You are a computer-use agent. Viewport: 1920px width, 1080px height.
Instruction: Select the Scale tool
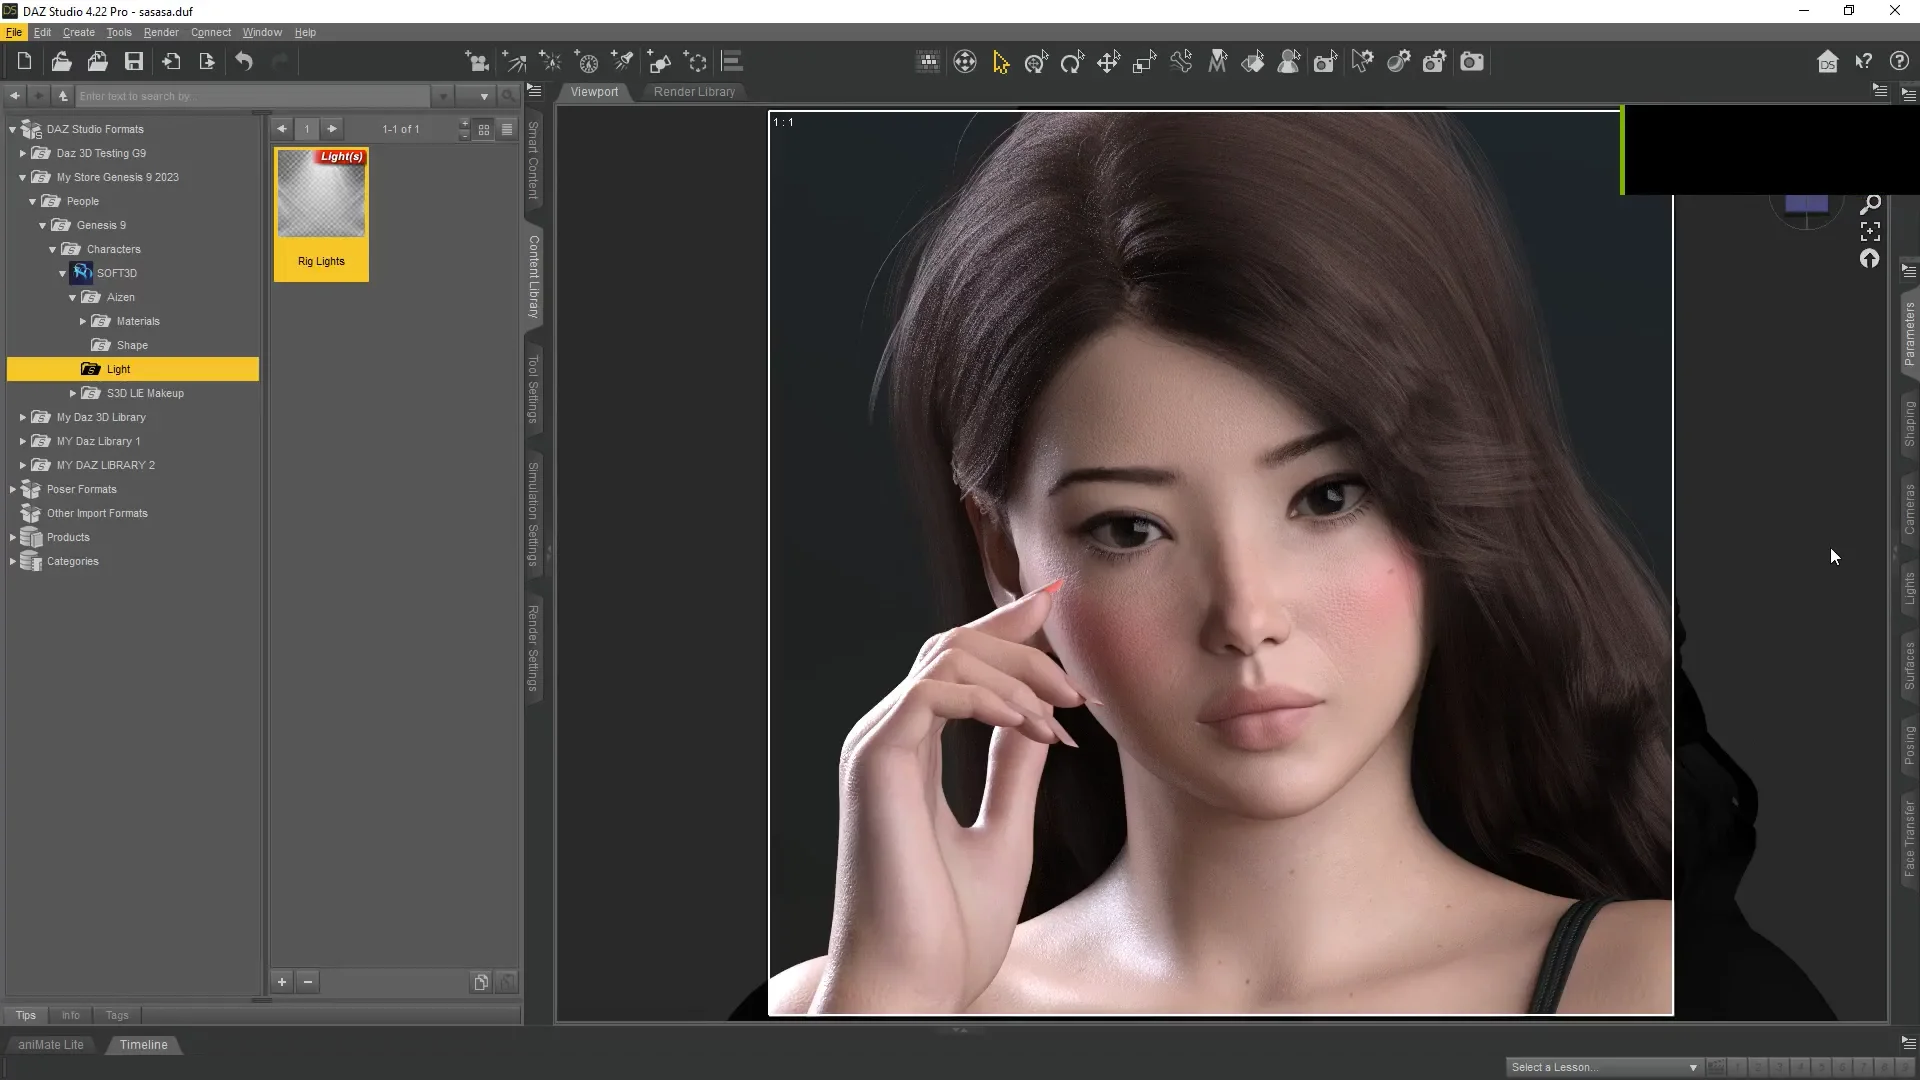pos(1144,62)
